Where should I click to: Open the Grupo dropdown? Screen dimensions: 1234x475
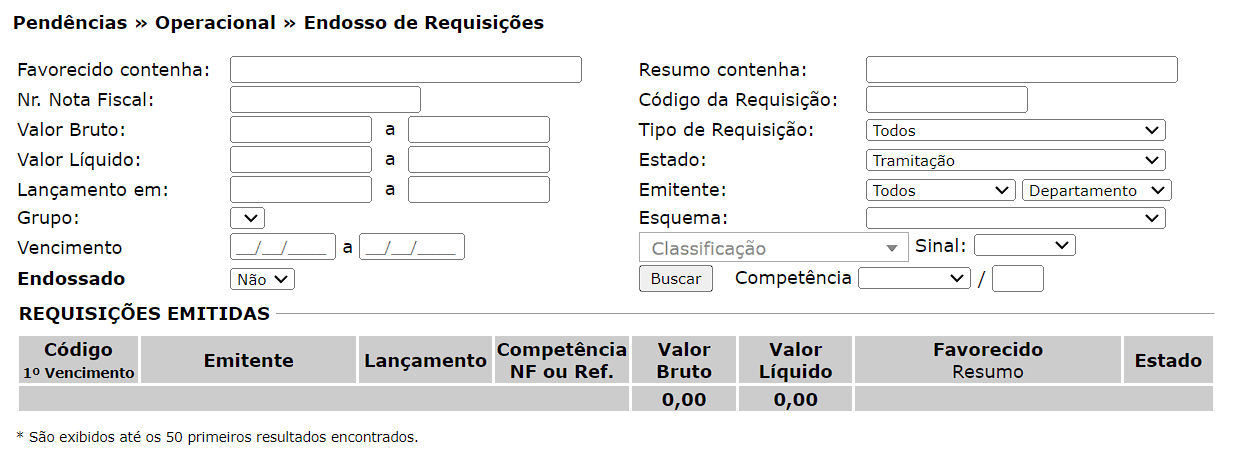point(247,218)
